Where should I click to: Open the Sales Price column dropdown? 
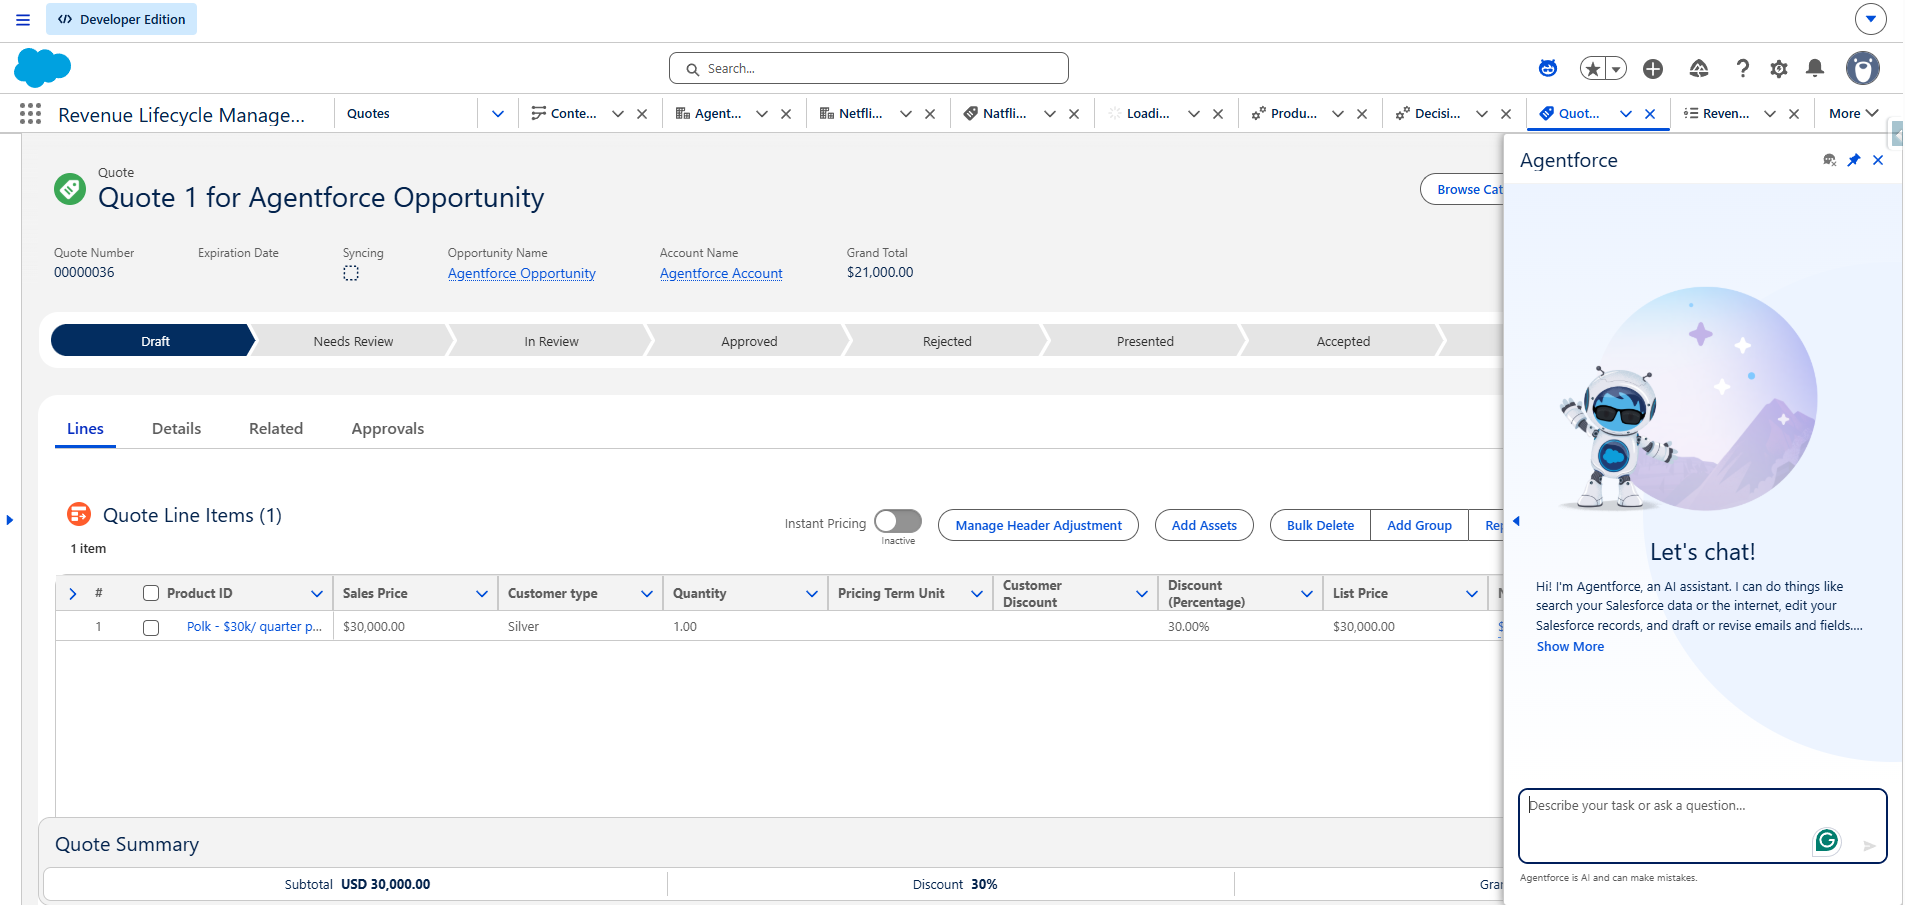click(x=482, y=594)
